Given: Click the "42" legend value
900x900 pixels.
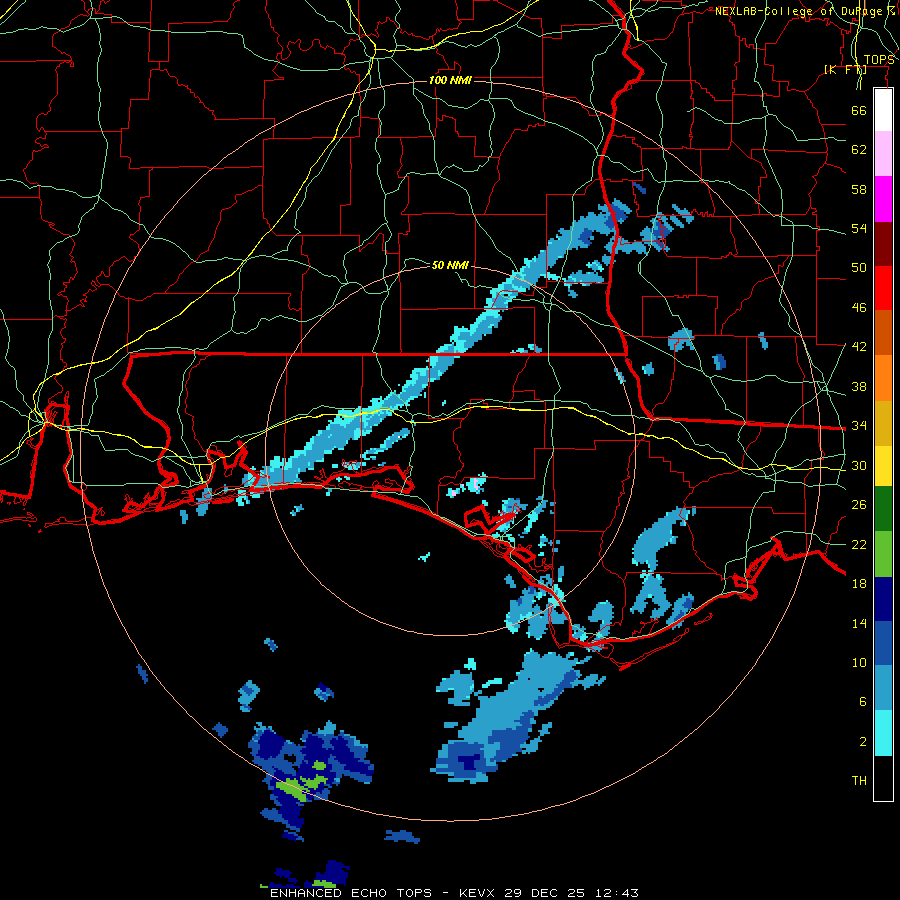Looking at the screenshot, I should coord(859,347).
